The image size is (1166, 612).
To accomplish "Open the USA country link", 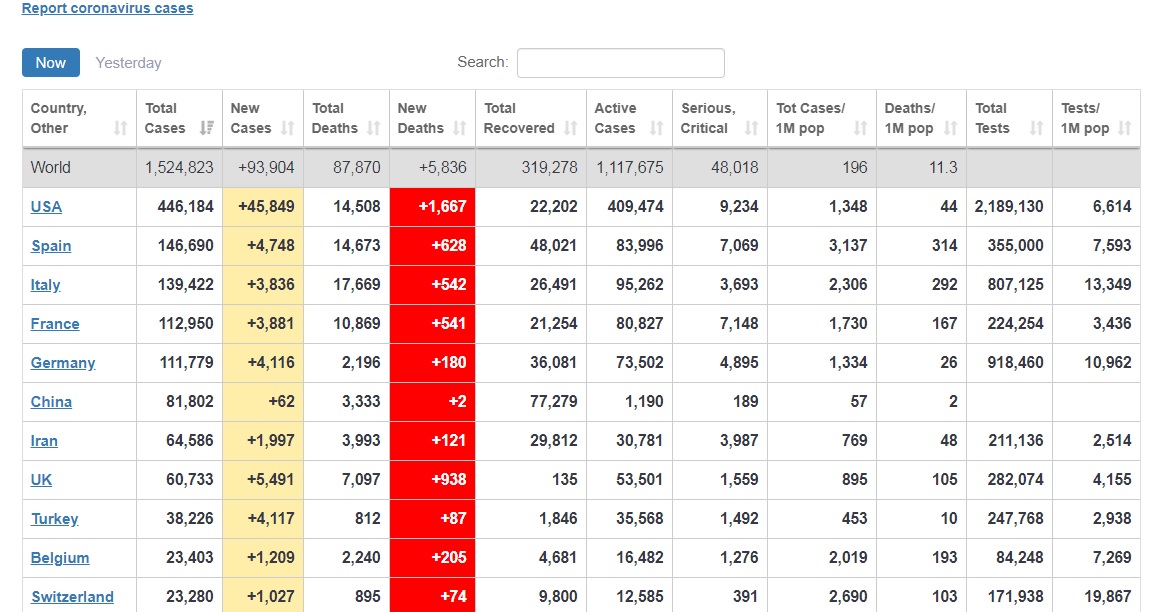I will pos(46,207).
